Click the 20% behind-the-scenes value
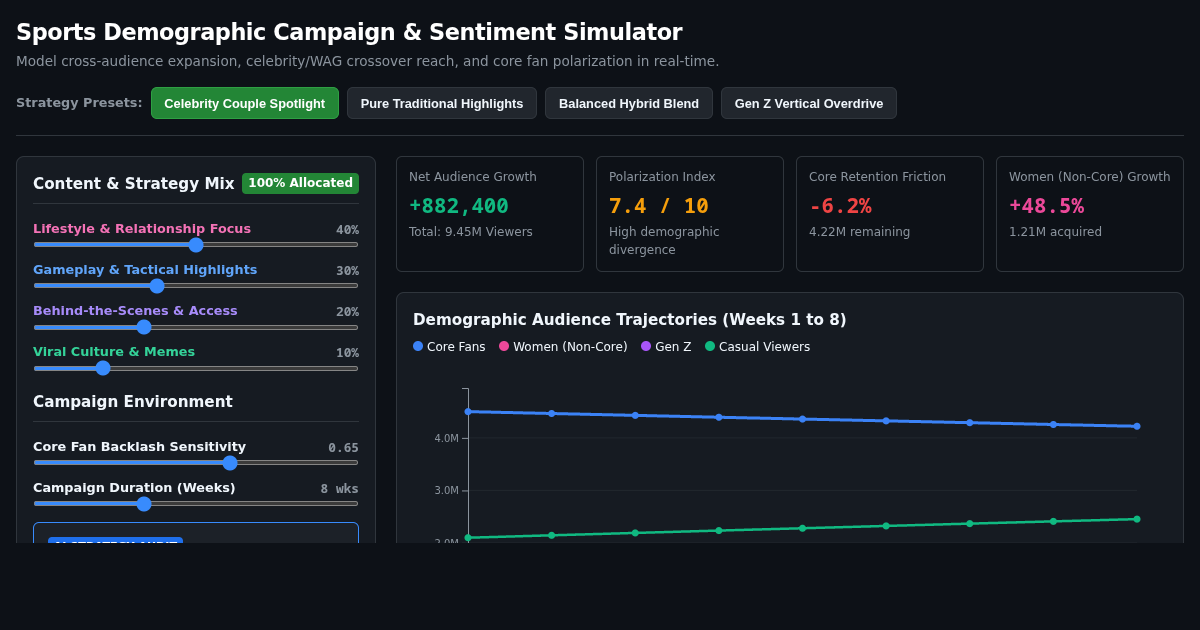1200x630 pixels. pos(347,312)
